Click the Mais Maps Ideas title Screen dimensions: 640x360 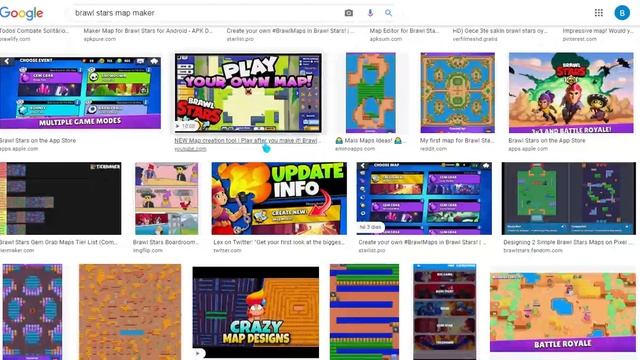[369, 140]
